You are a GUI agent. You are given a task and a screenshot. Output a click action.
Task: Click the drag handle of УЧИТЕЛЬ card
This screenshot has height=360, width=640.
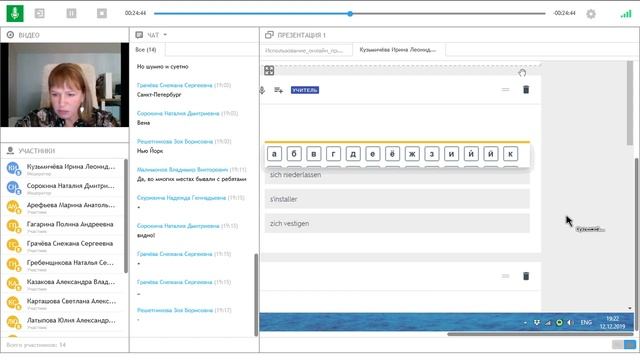505,90
